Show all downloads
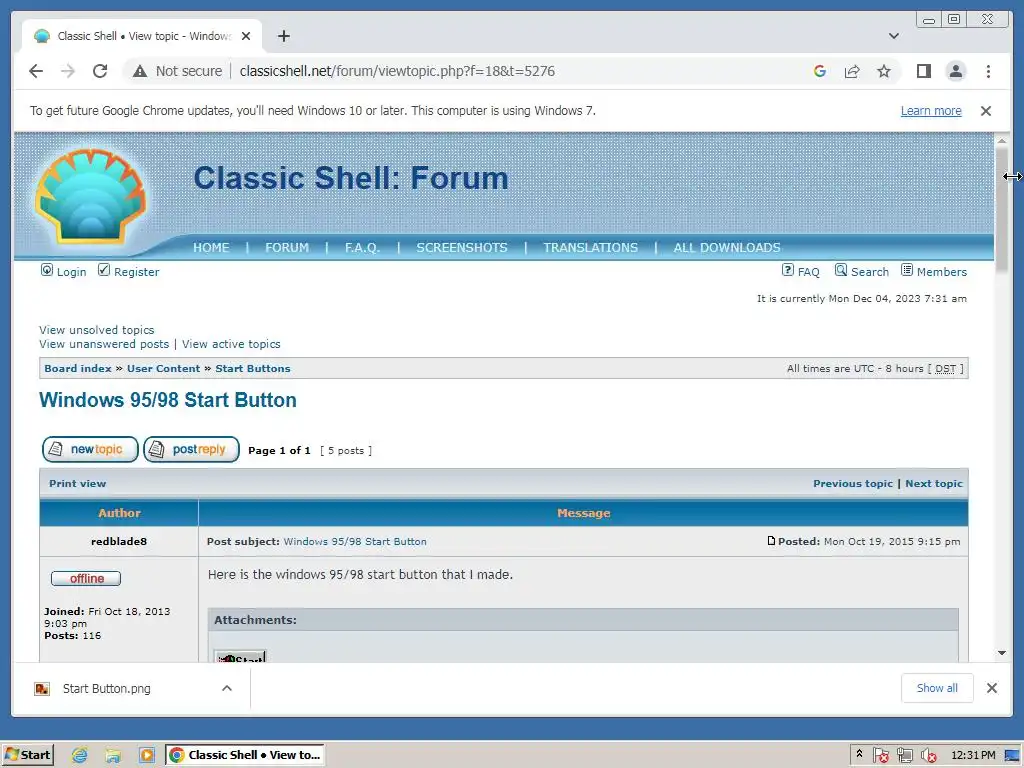This screenshot has height=768, width=1024. click(x=937, y=688)
